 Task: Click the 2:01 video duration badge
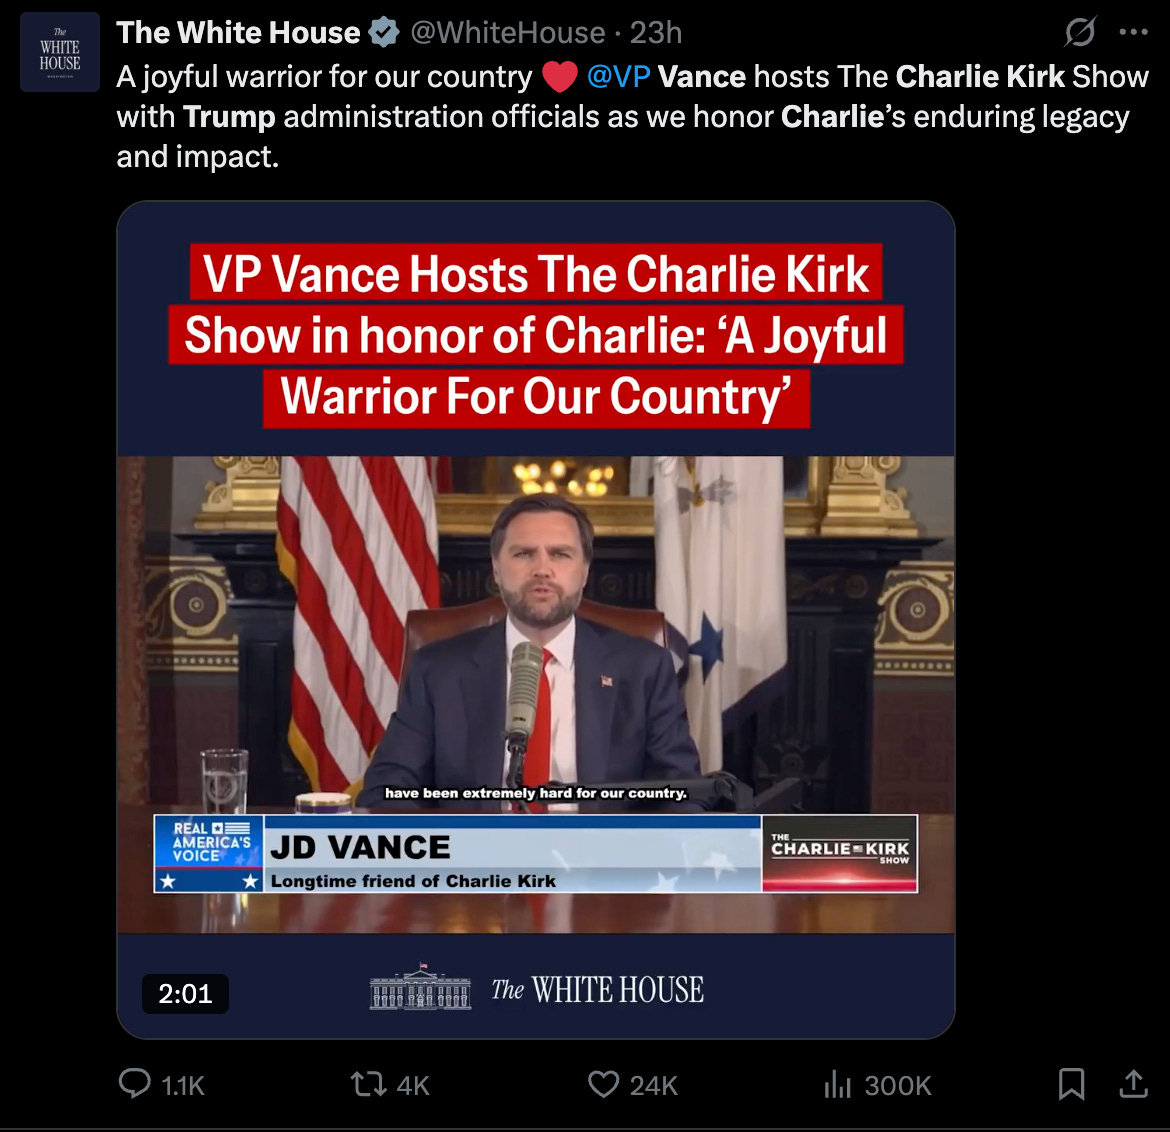click(185, 994)
